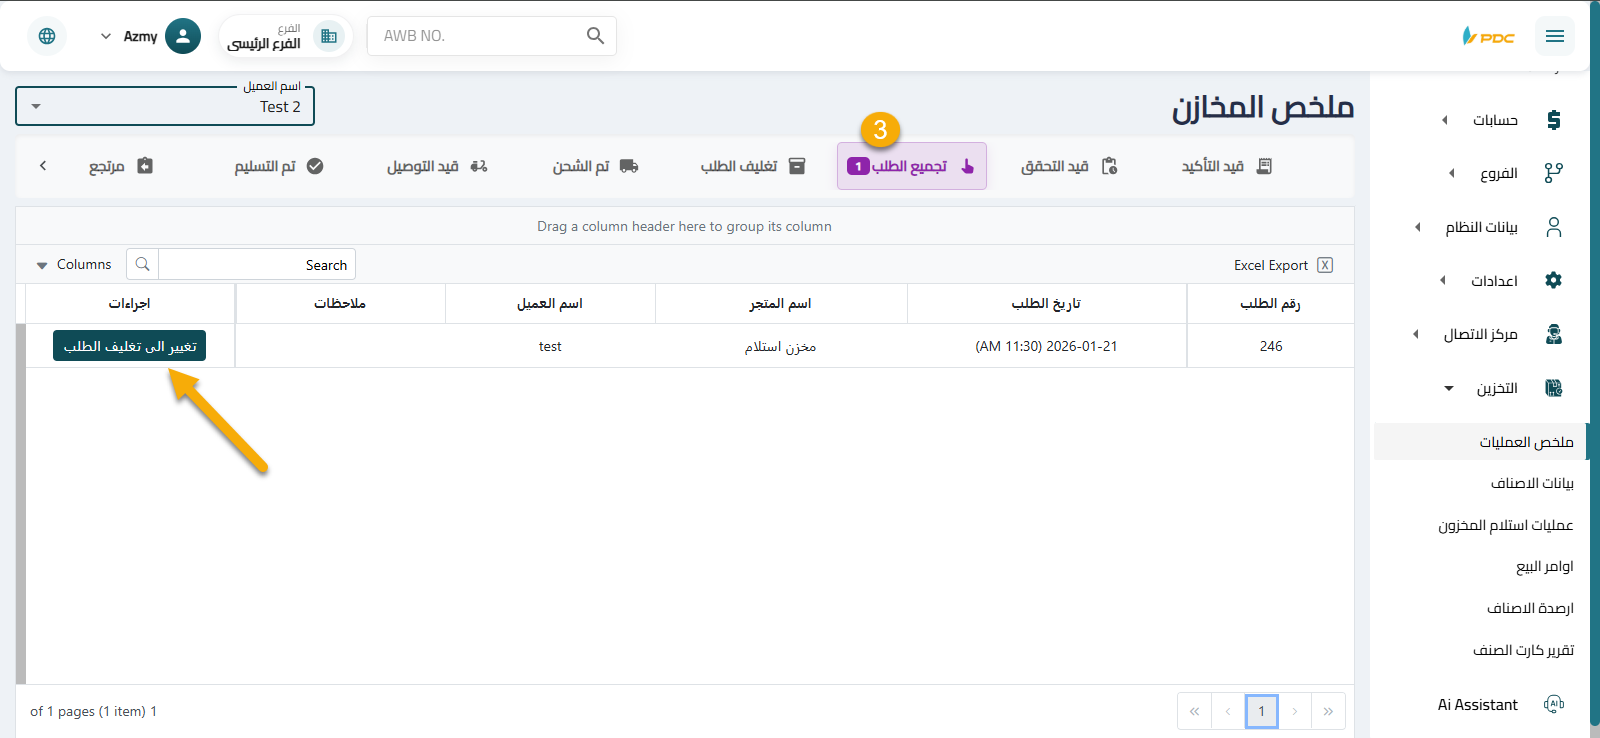1600x738 pixels.
Task: Go to last page pager button
Action: point(1328,711)
